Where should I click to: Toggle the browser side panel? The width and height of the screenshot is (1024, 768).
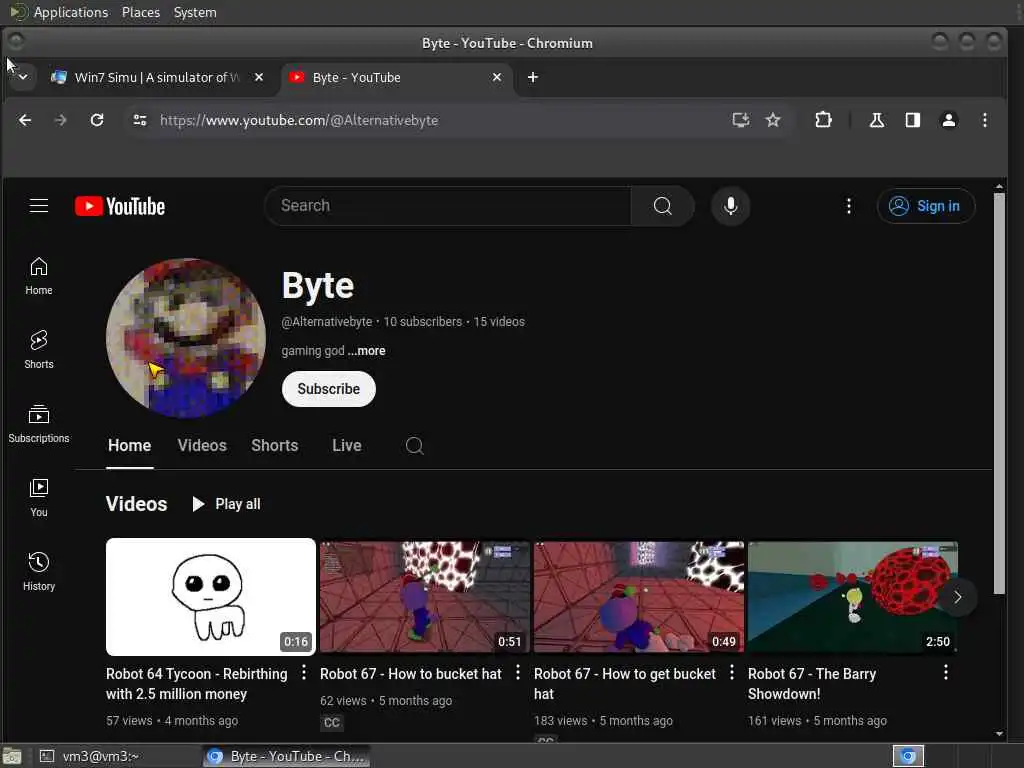click(x=912, y=120)
